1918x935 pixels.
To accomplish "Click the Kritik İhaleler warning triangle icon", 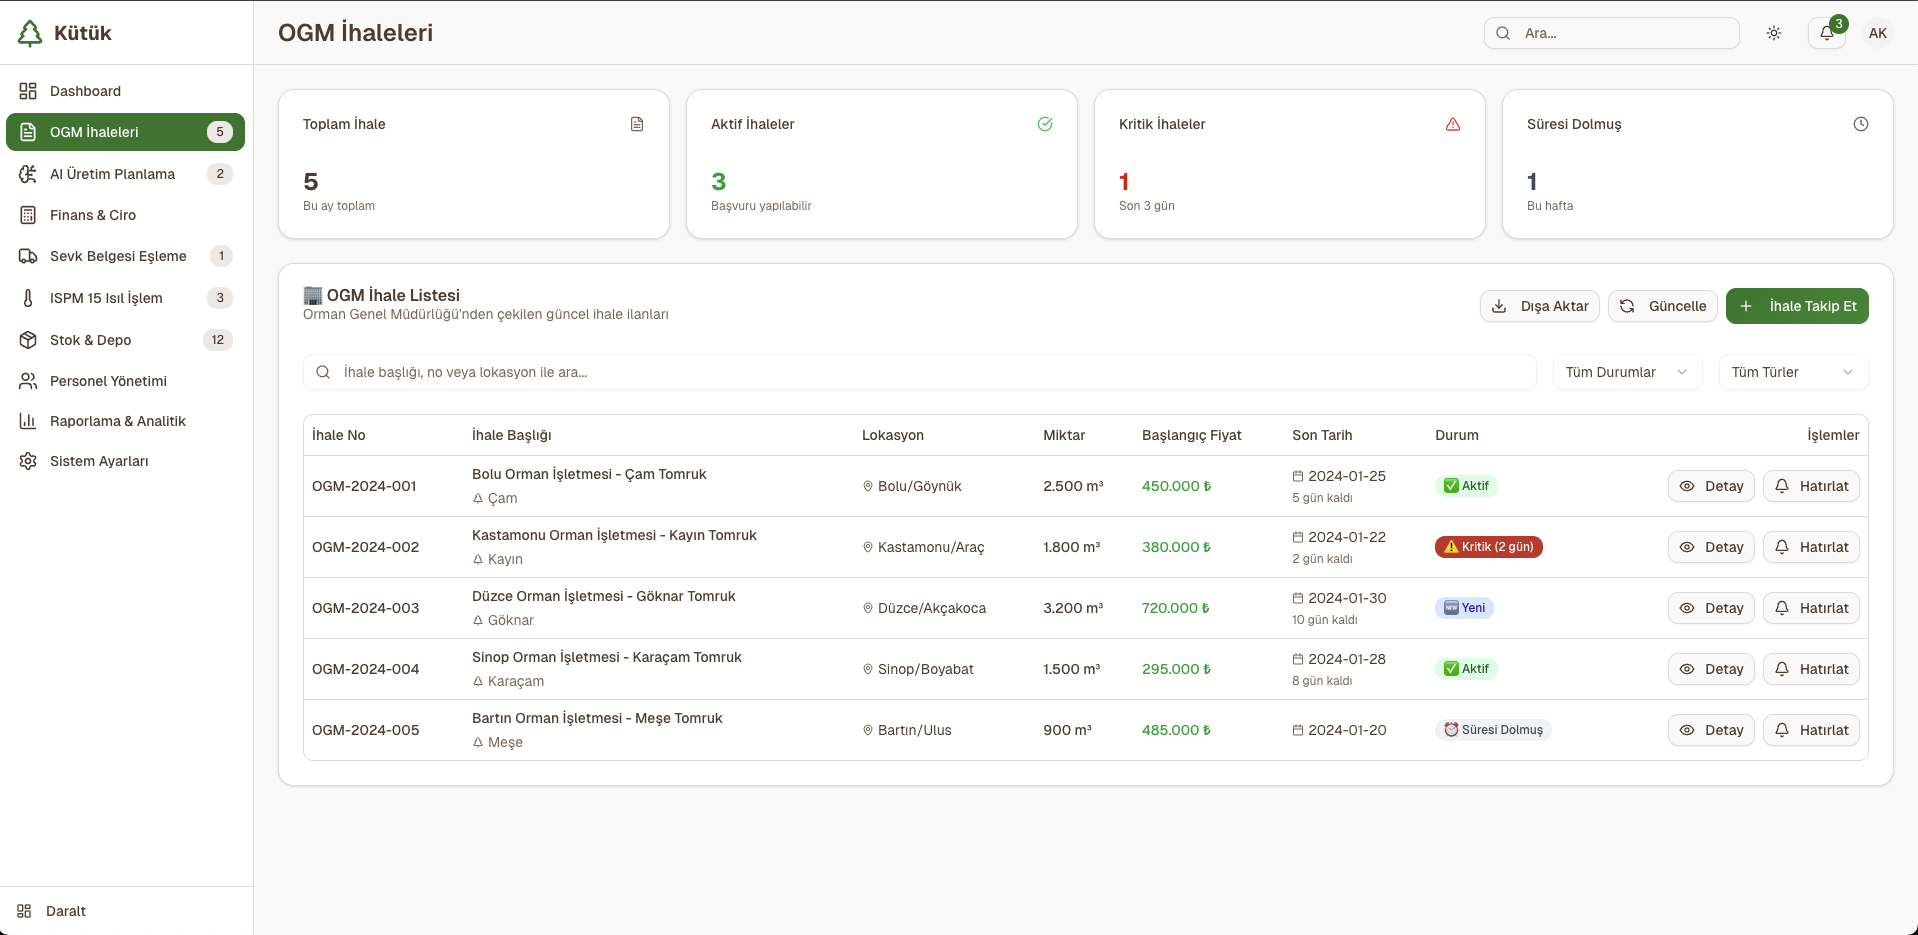I will point(1453,124).
